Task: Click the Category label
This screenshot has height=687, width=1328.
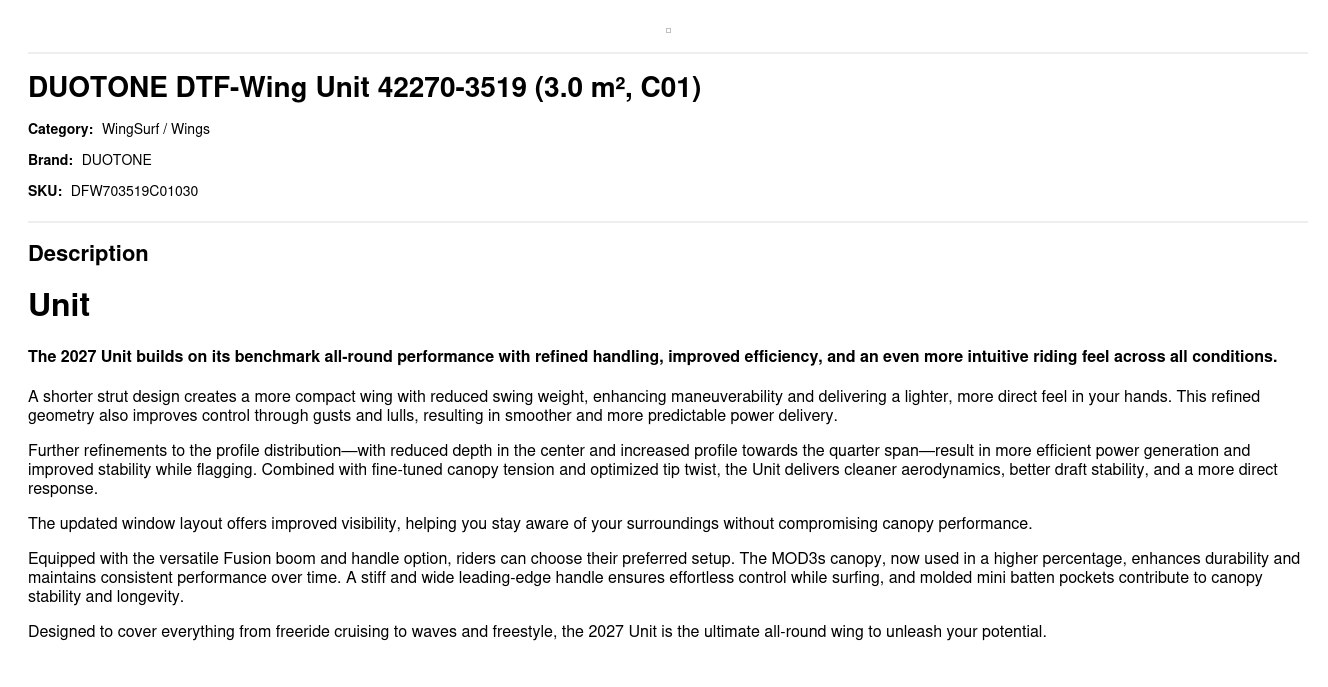Action: pos(60,129)
